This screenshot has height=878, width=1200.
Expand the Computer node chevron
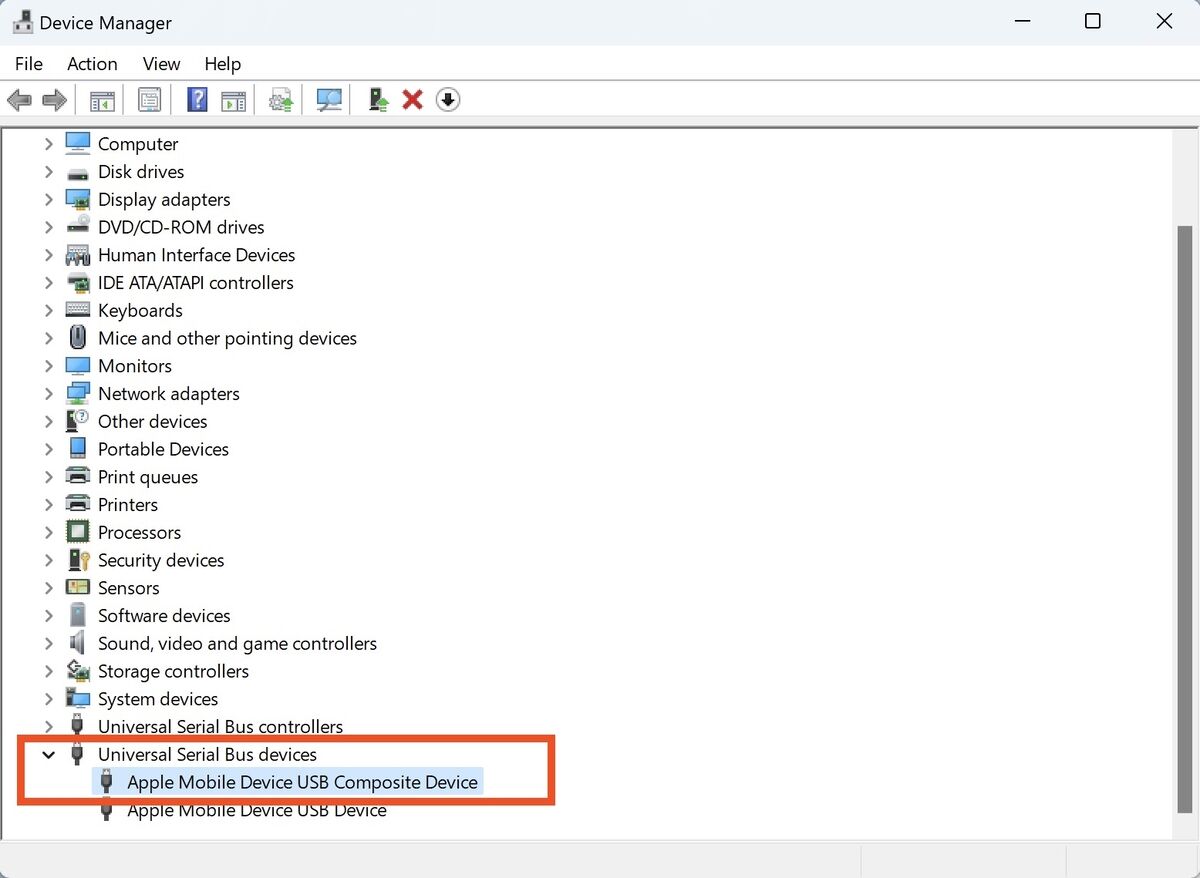pyautogui.click(x=48, y=144)
